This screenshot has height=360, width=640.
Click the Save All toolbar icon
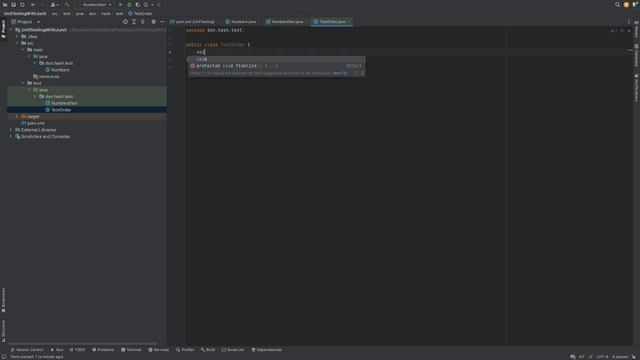13,4
